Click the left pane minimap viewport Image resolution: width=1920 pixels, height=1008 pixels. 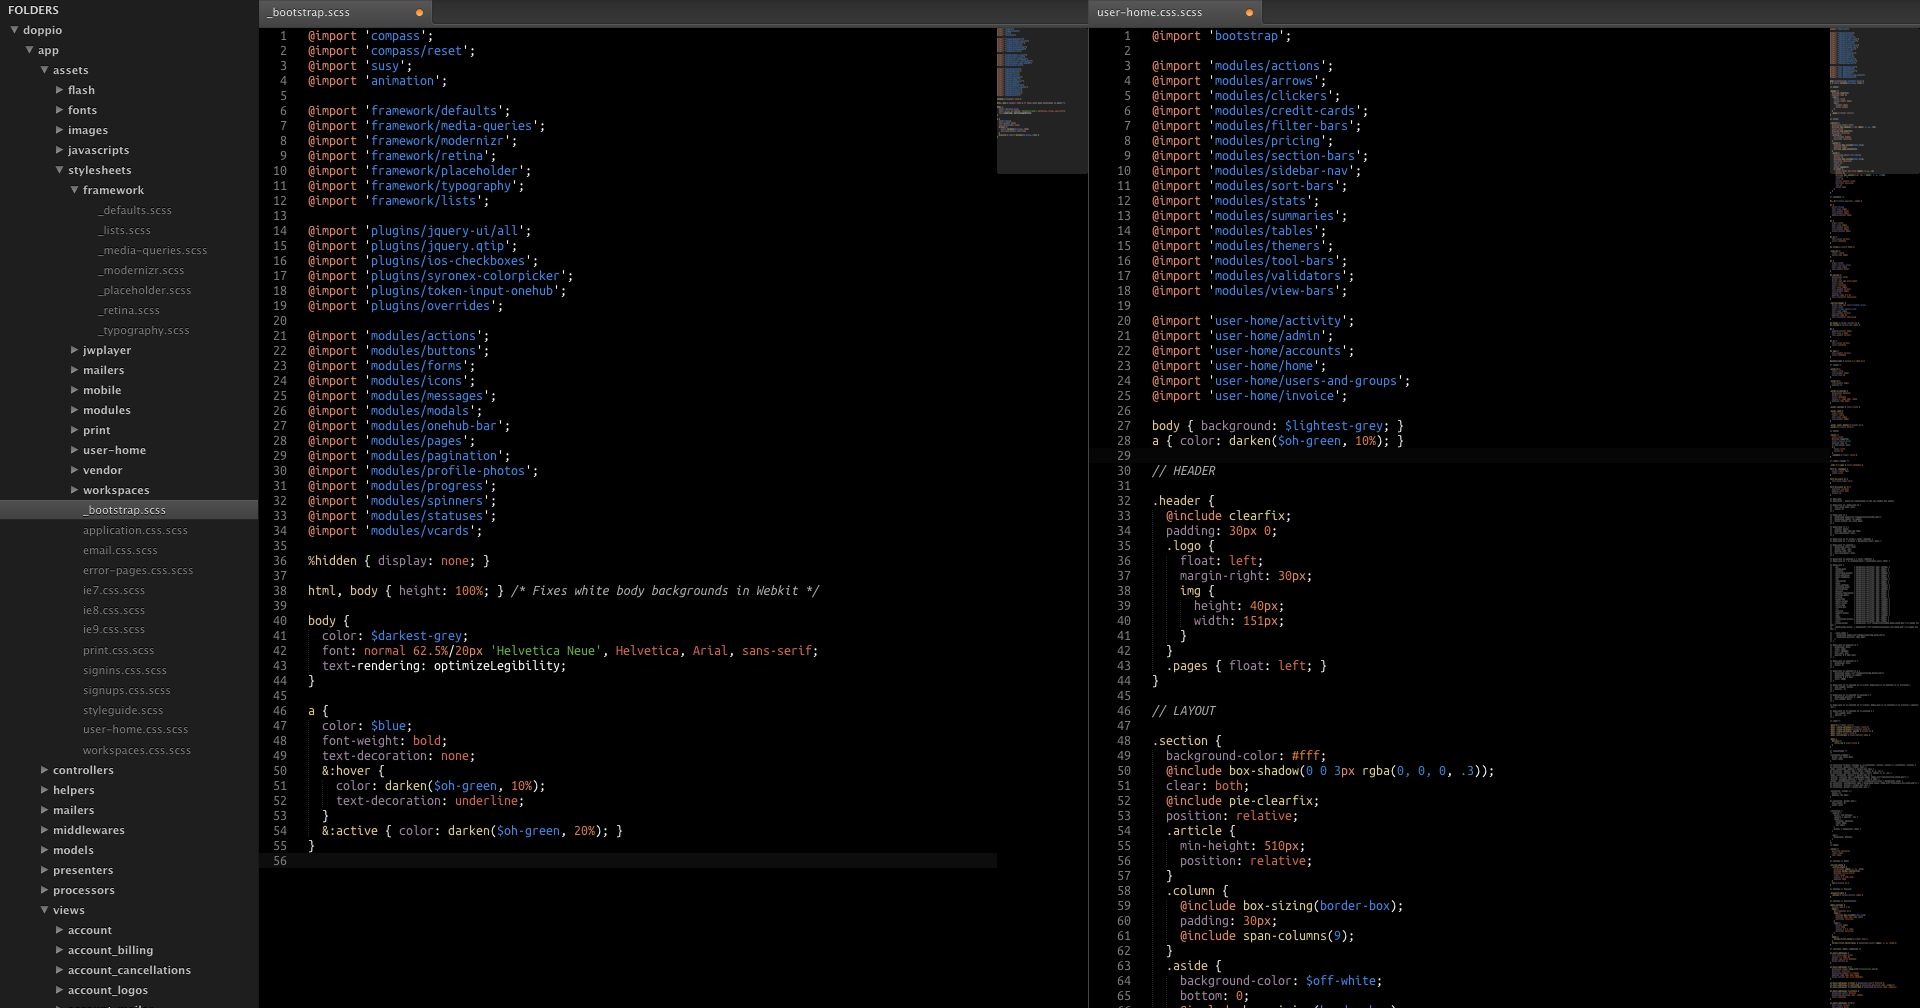1042,100
